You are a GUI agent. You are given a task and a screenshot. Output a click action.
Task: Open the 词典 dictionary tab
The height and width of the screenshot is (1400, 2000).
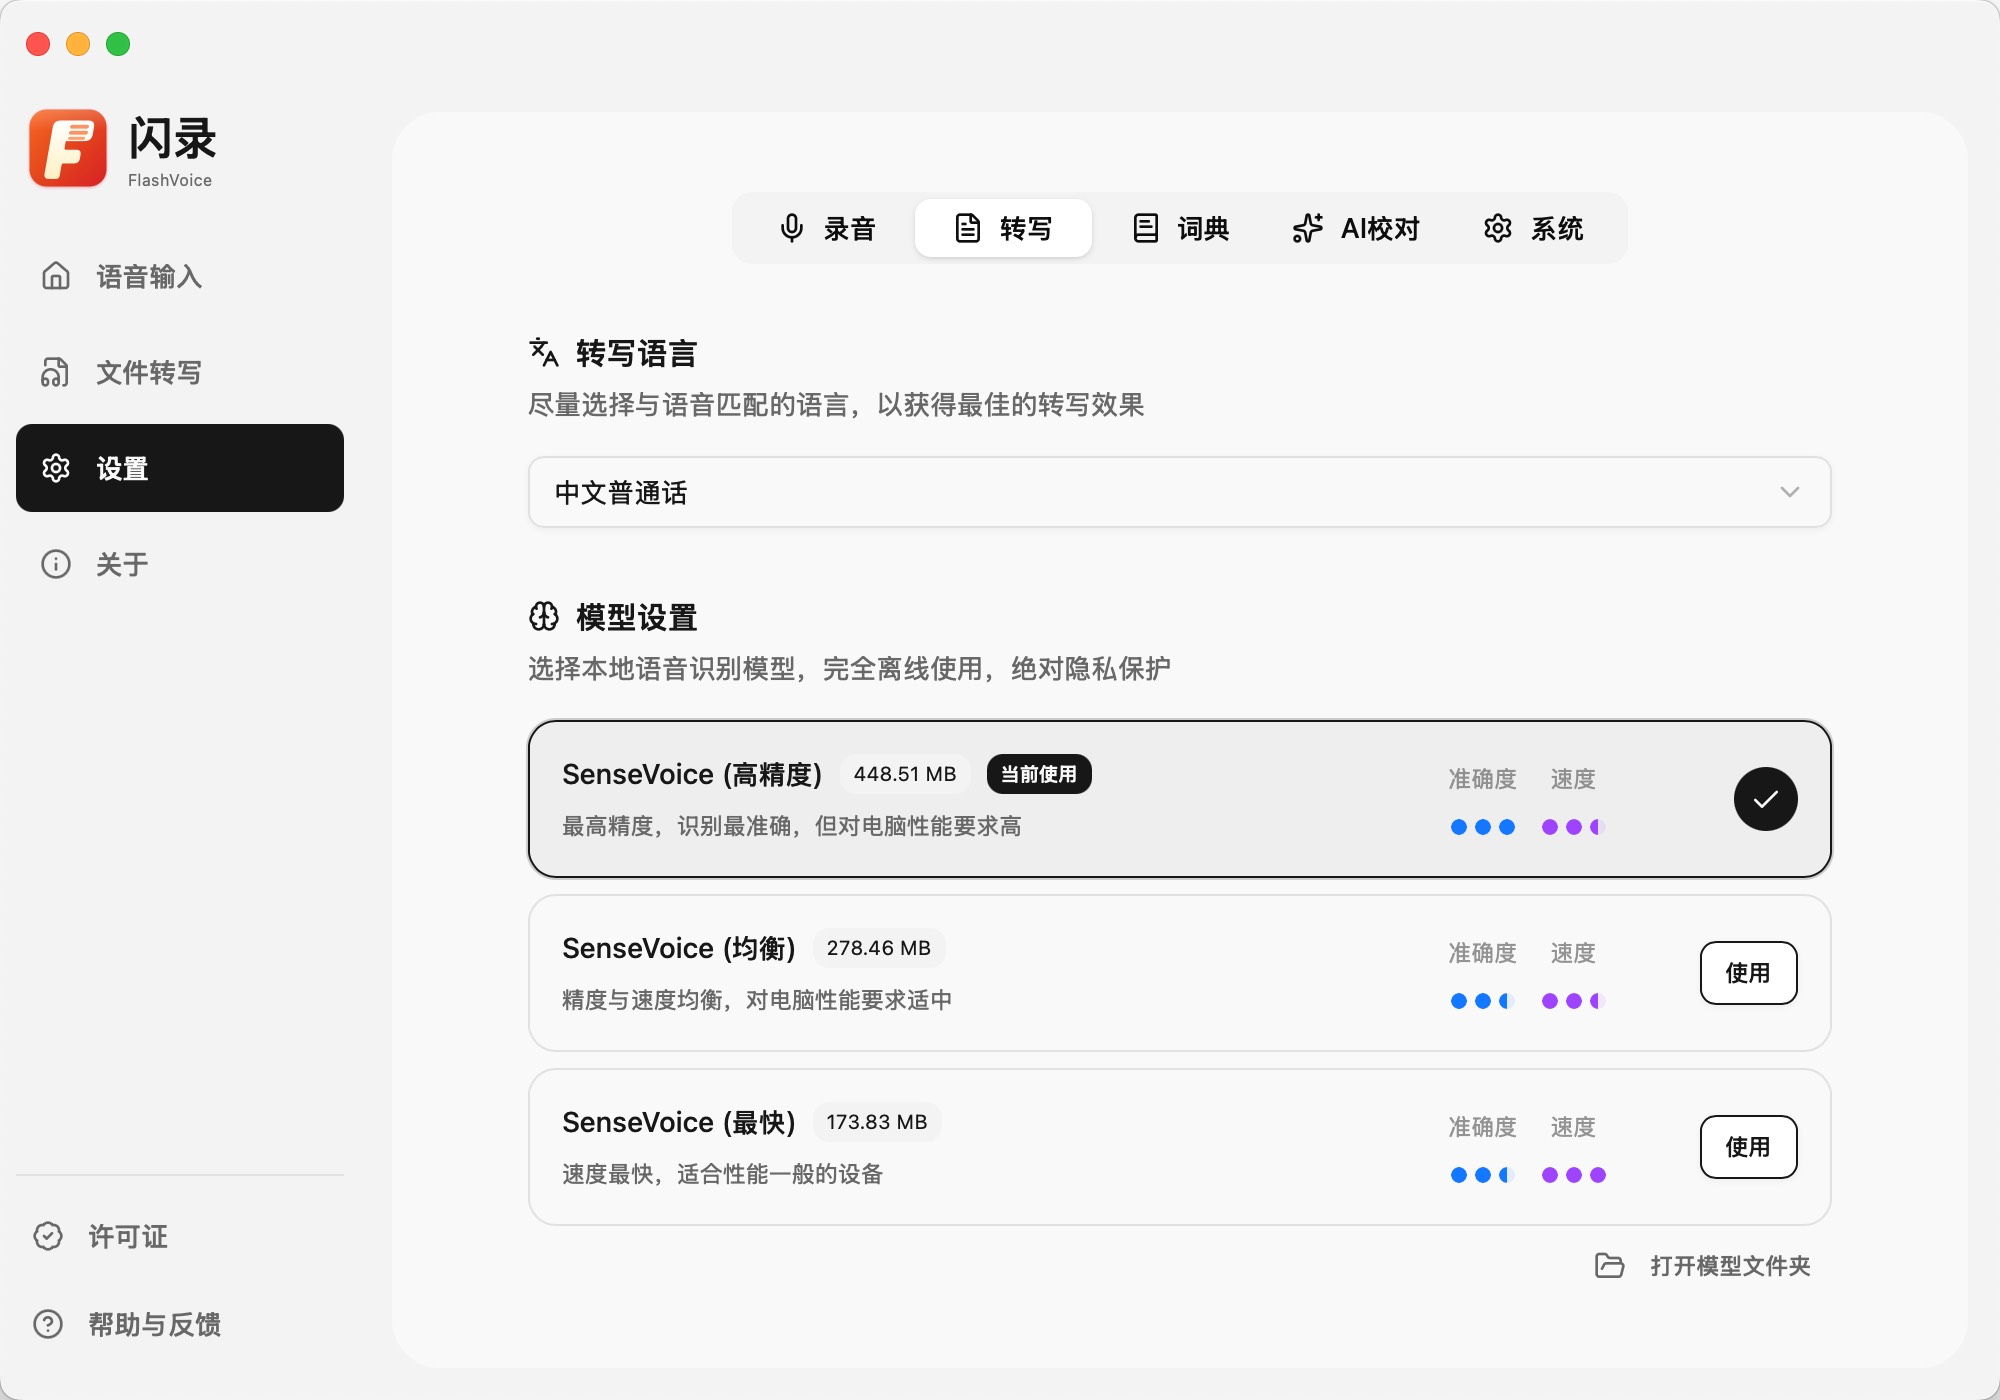click(x=1180, y=228)
